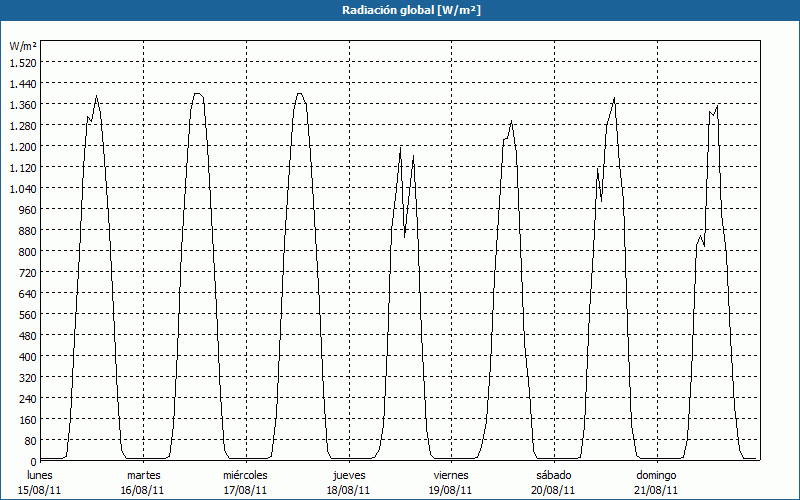This screenshot has height=500, width=800.
Task: Select the "lunes" day label
Action: [41, 475]
